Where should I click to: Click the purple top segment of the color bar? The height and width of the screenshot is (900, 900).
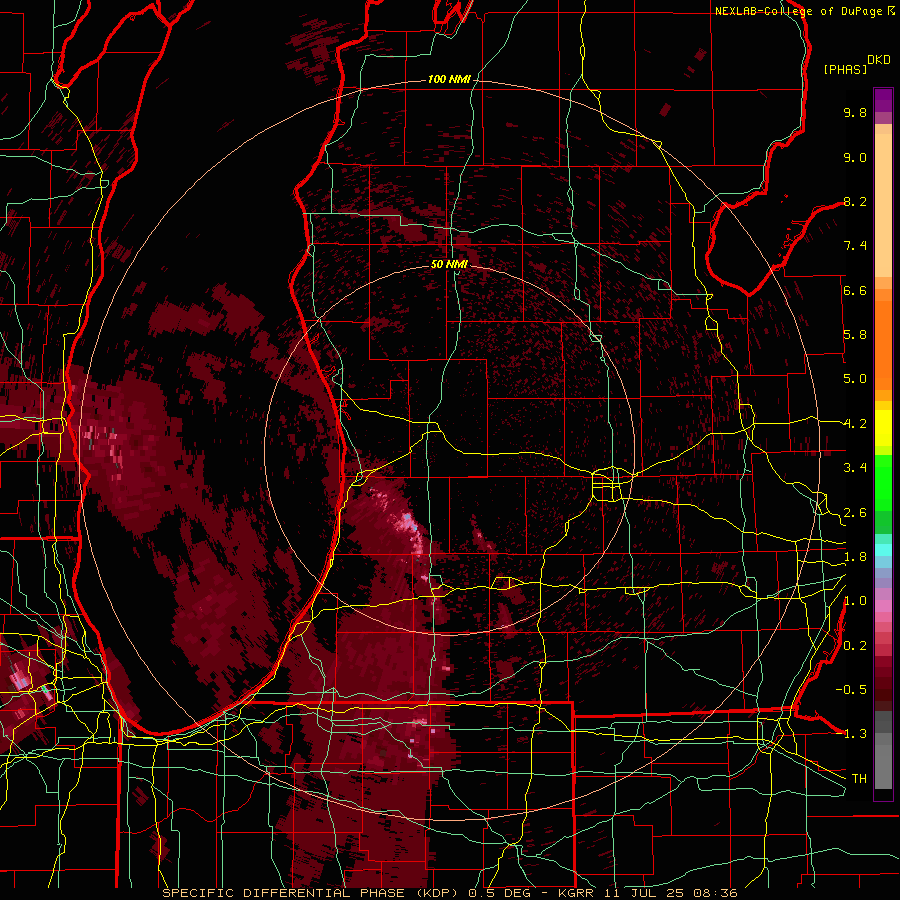883,100
